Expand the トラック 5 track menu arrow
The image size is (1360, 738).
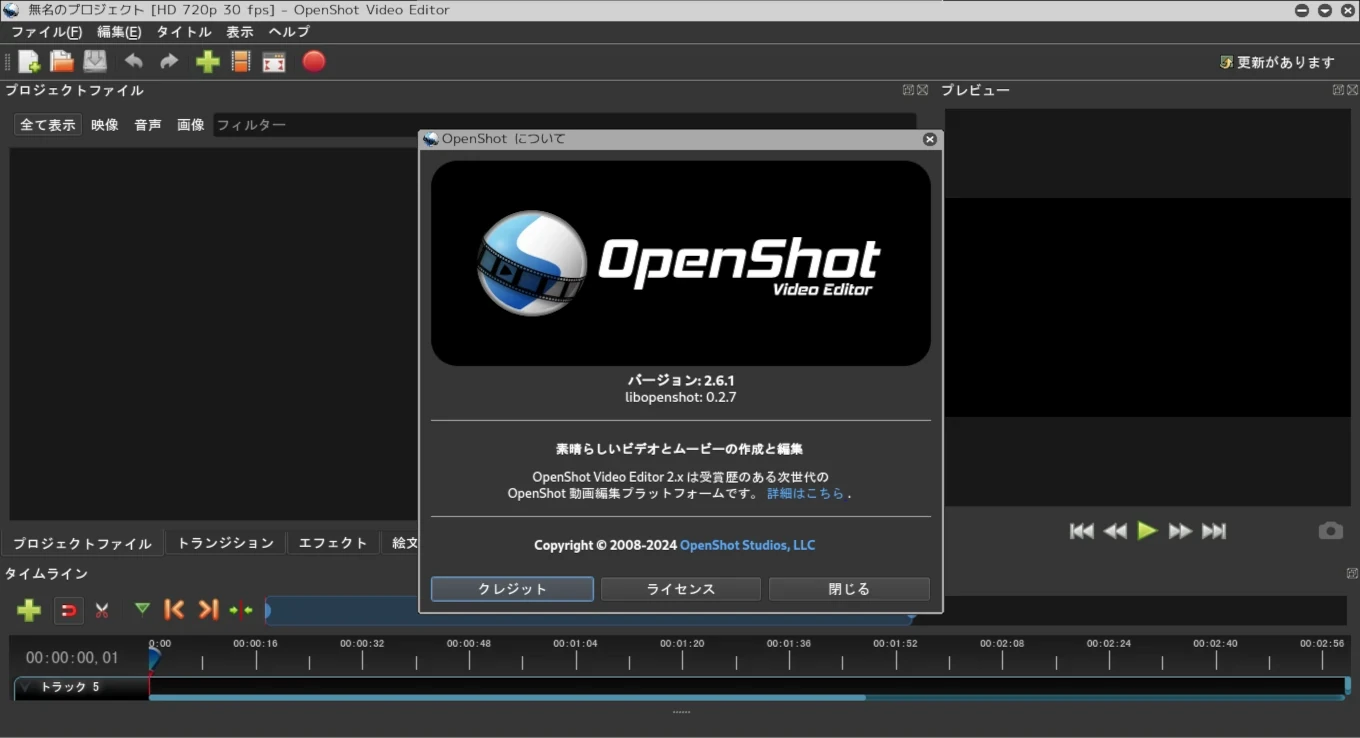pyautogui.click(x=25, y=687)
